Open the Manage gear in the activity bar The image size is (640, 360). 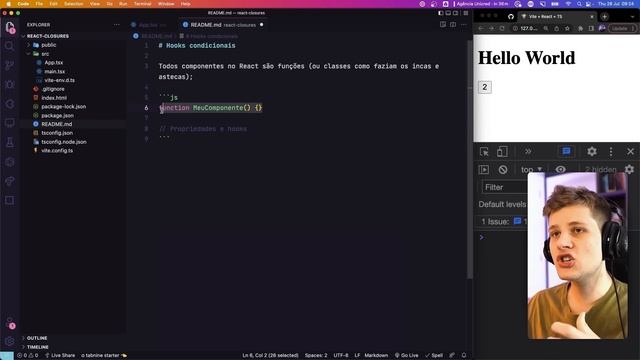coord(10,341)
